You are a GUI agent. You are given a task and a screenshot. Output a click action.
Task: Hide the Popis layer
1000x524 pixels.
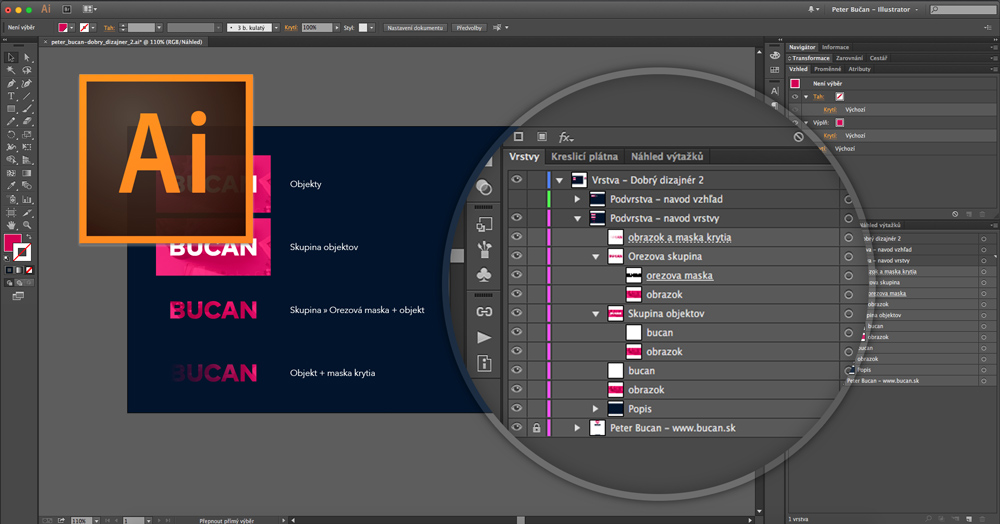click(517, 409)
